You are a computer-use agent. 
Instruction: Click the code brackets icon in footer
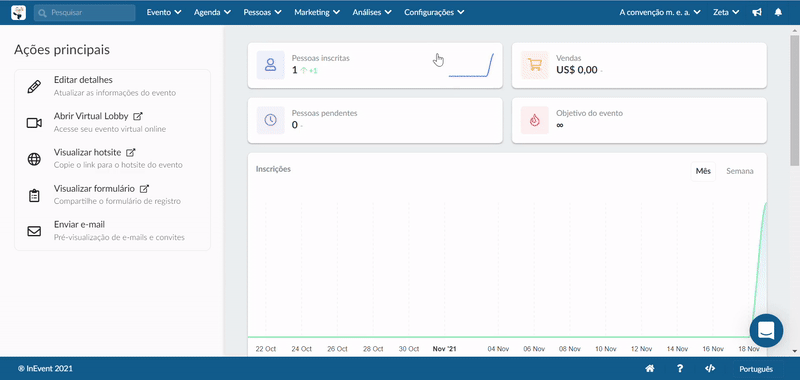pos(709,369)
